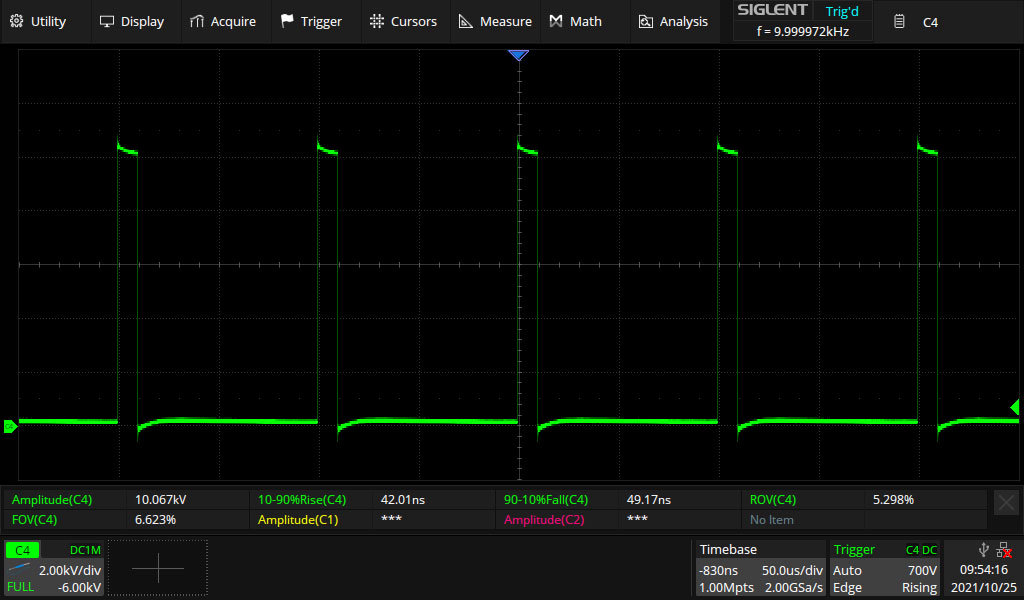1024x600 pixels.
Task: Click the 2.00GSa/s sample rate
Action: point(794,588)
